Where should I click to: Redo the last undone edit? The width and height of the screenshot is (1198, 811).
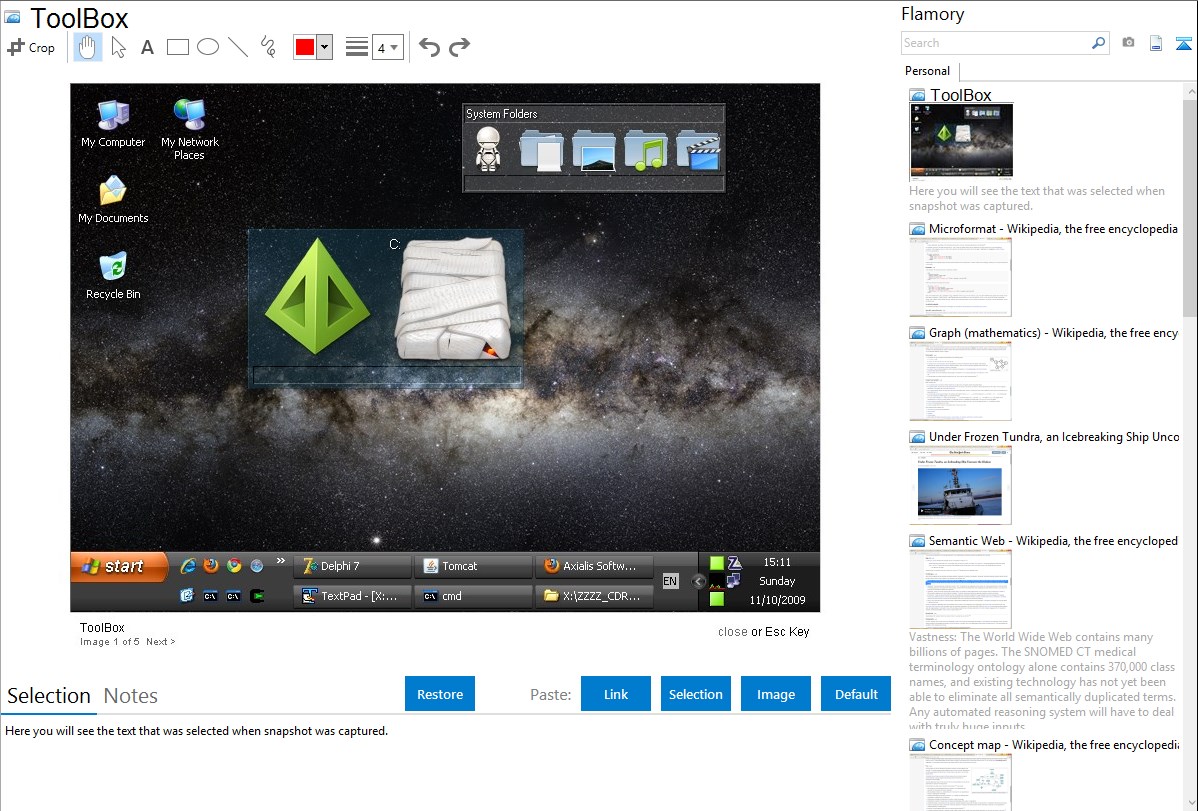(x=459, y=47)
